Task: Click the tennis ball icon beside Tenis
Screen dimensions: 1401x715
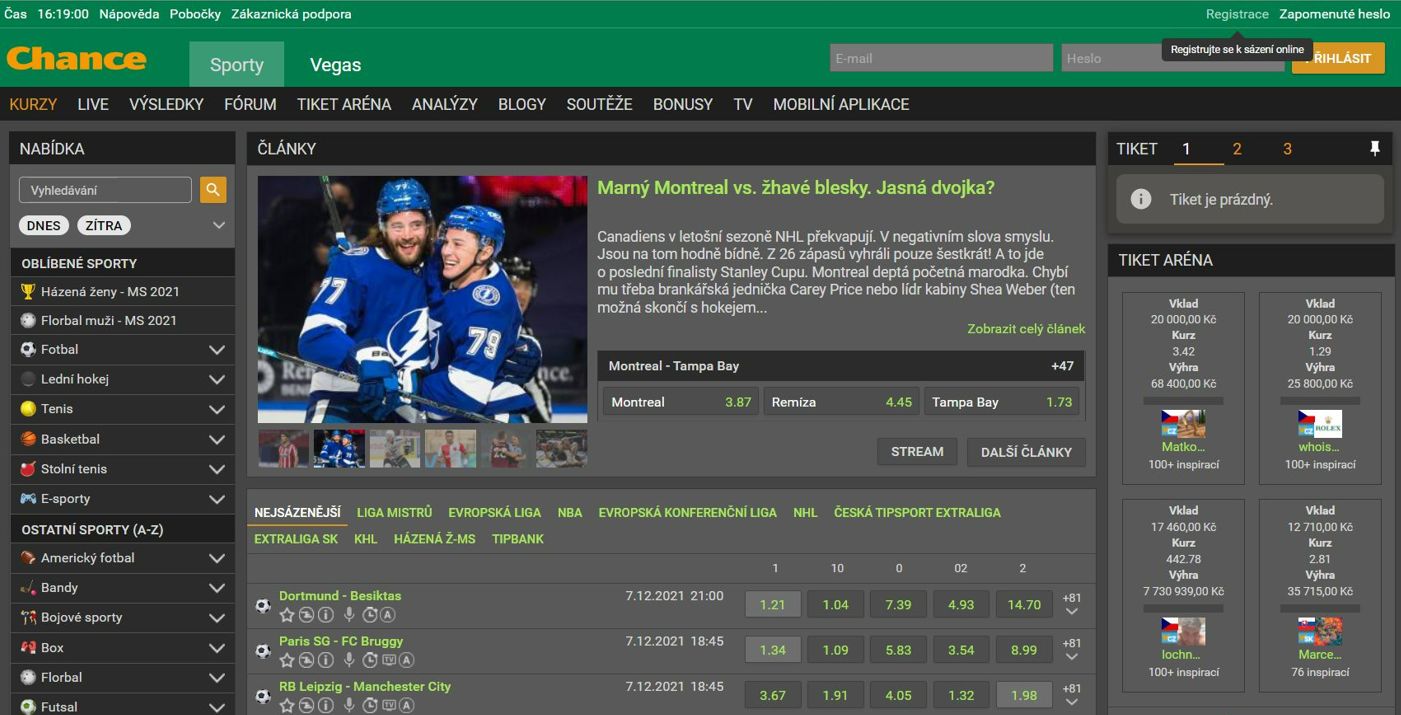Action: click(28, 409)
